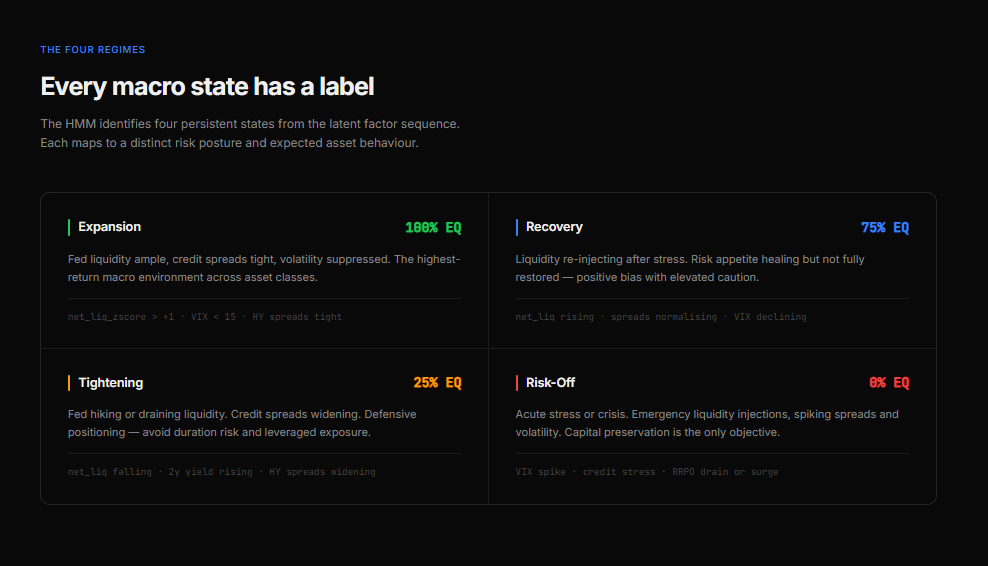Click the Risk-Off regime title

(x=550, y=383)
